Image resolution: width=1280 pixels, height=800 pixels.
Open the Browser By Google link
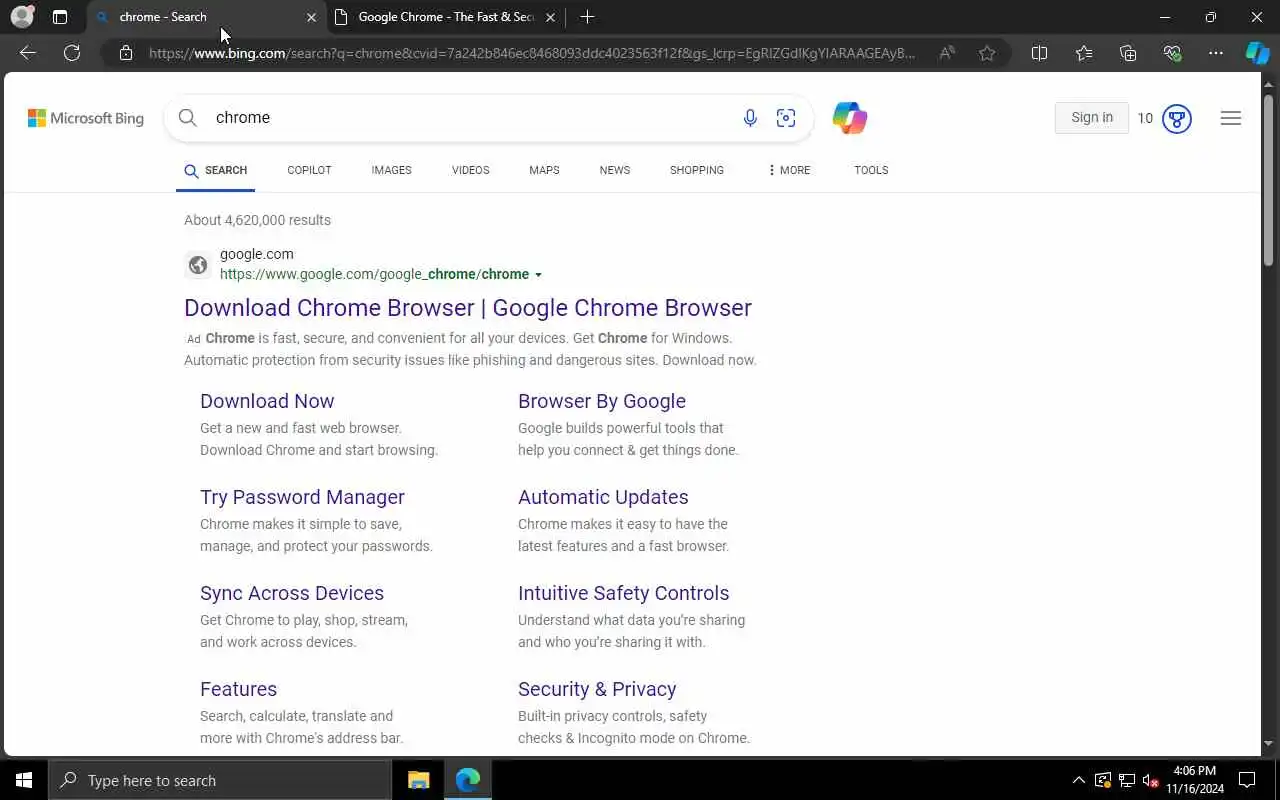(602, 401)
